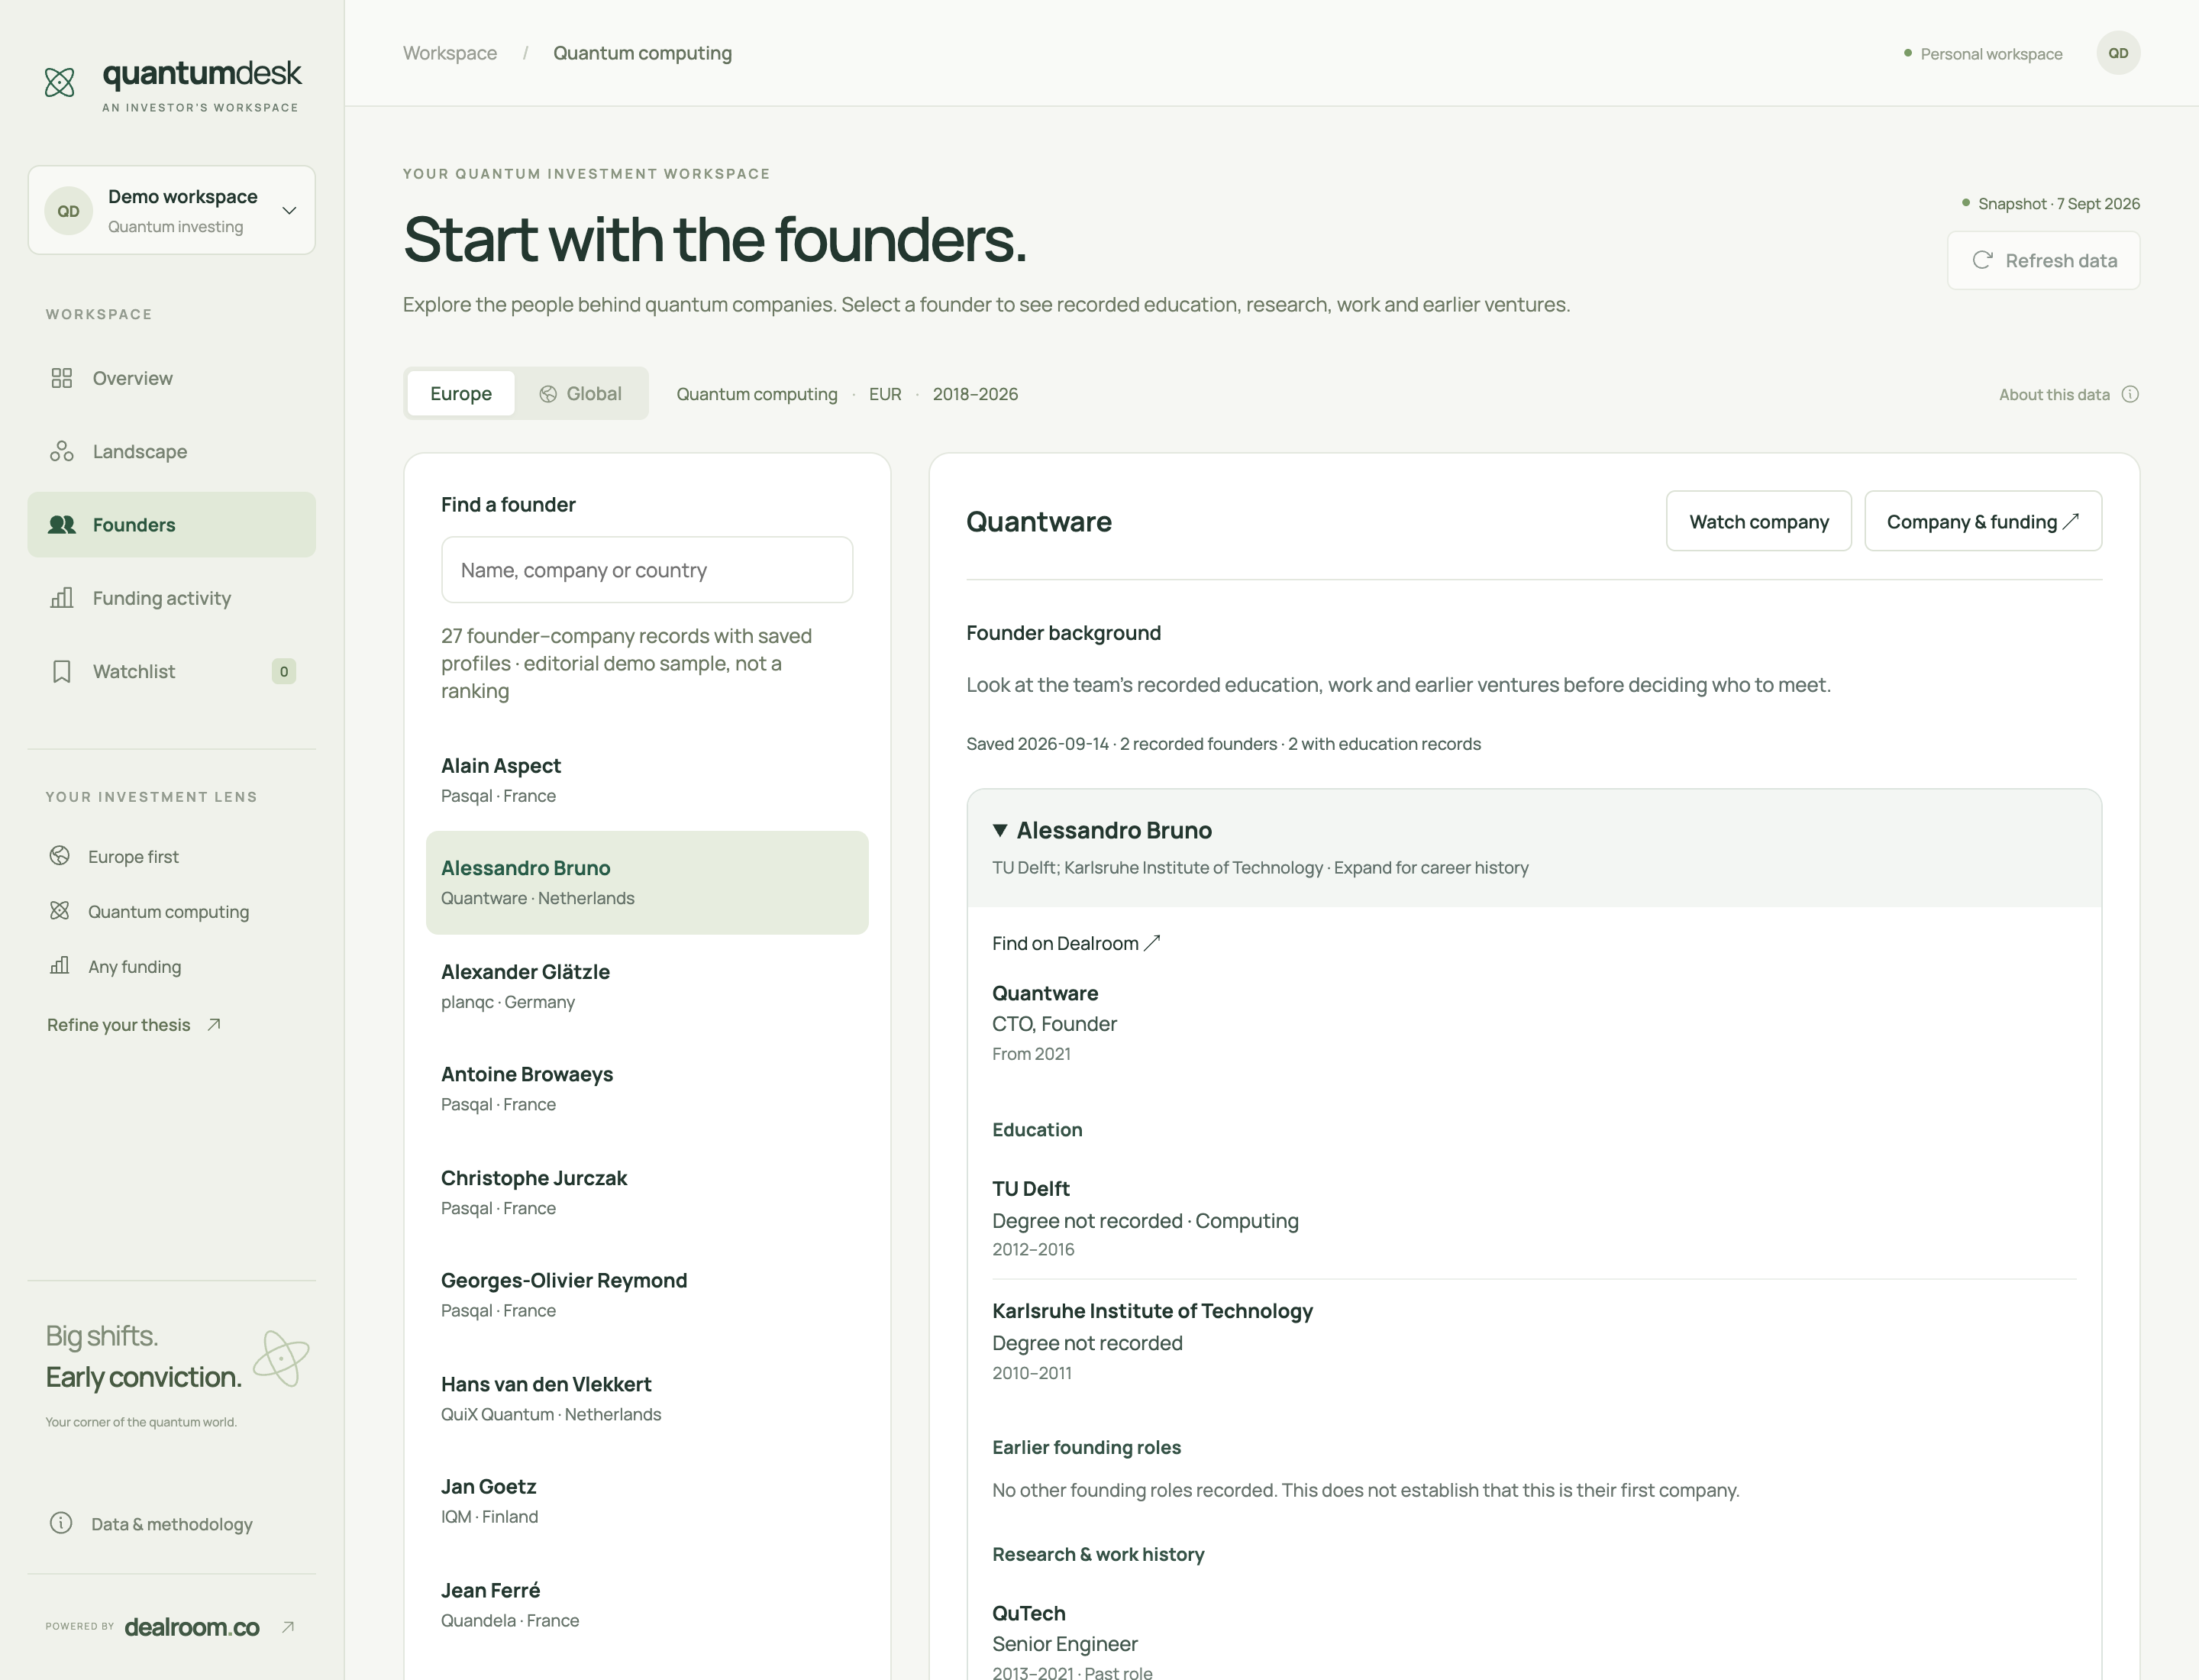This screenshot has width=2199, height=1680.
Task: Click the Overview grid icon
Action: pyautogui.click(x=62, y=378)
